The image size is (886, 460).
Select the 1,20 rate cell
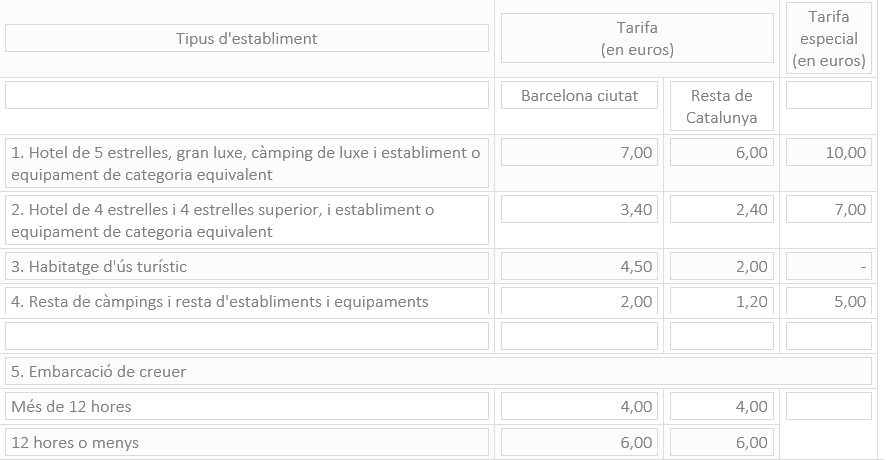[x=721, y=302]
